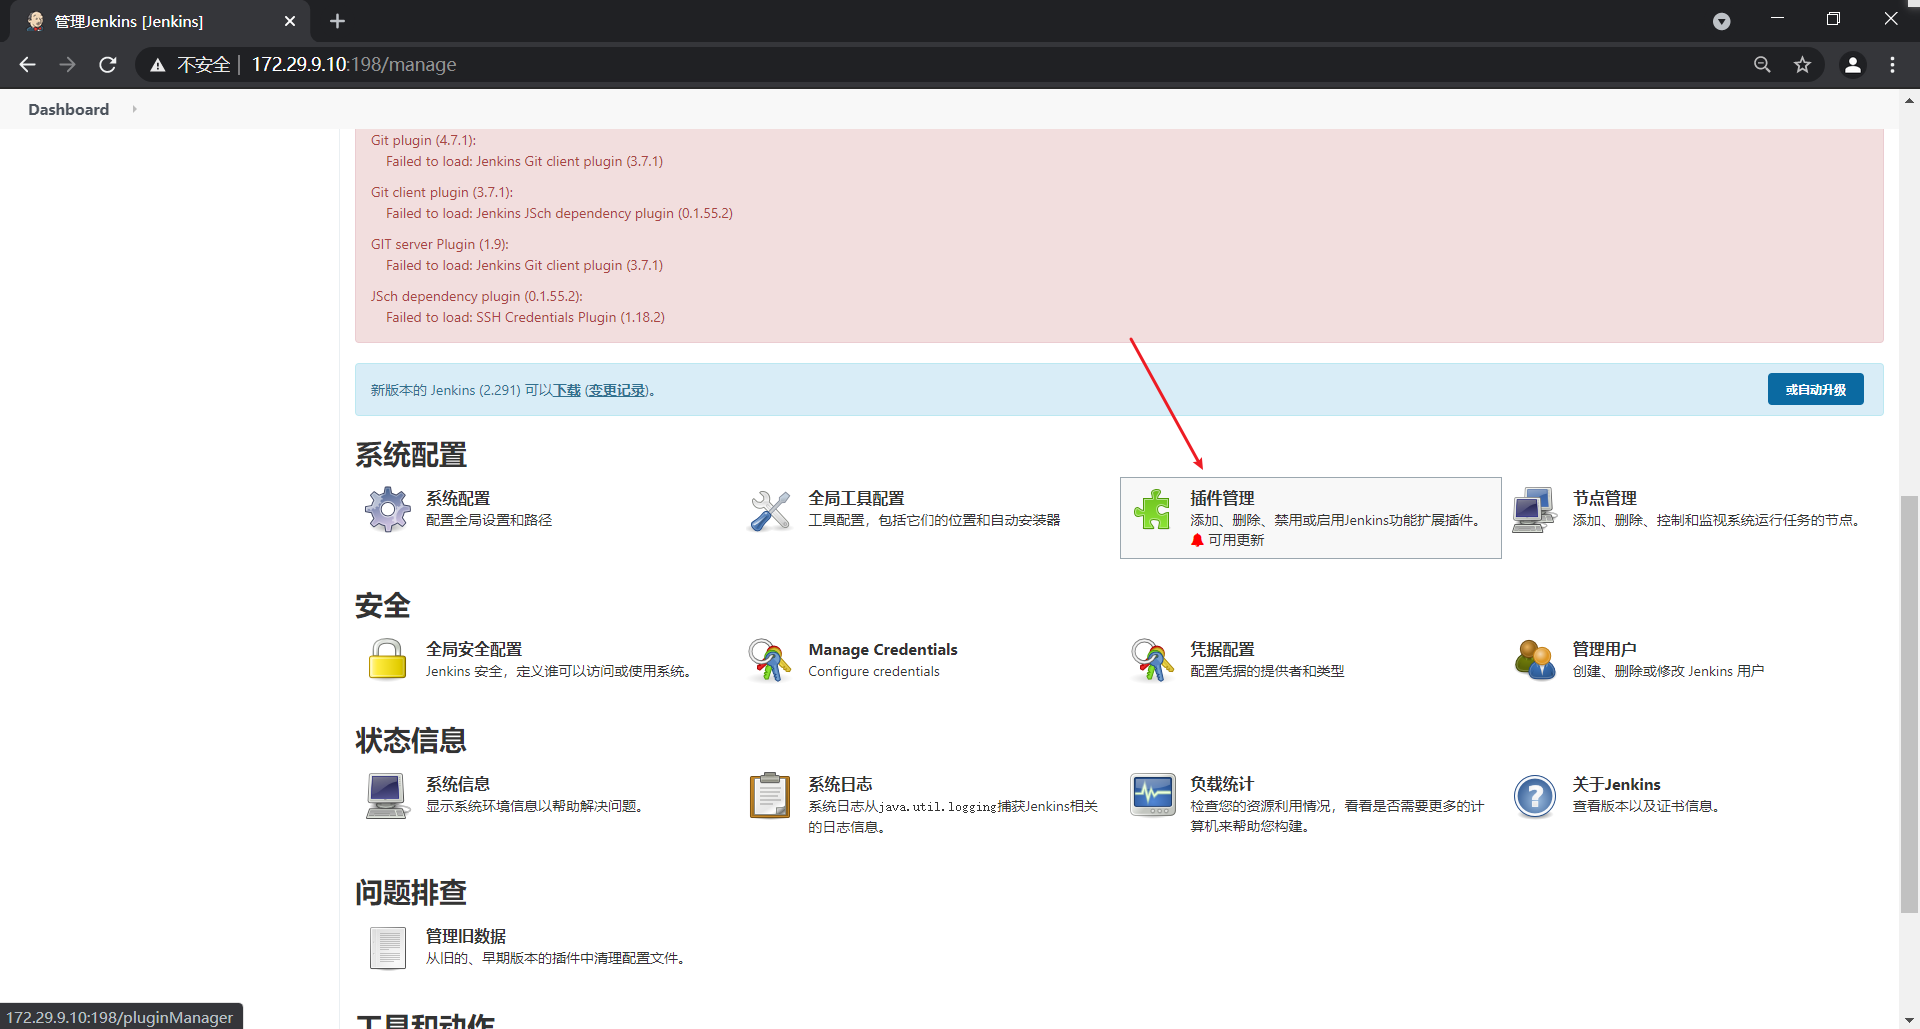Open the 节点管理 computer icon
The width and height of the screenshot is (1920, 1029).
[x=1534, y=510]
